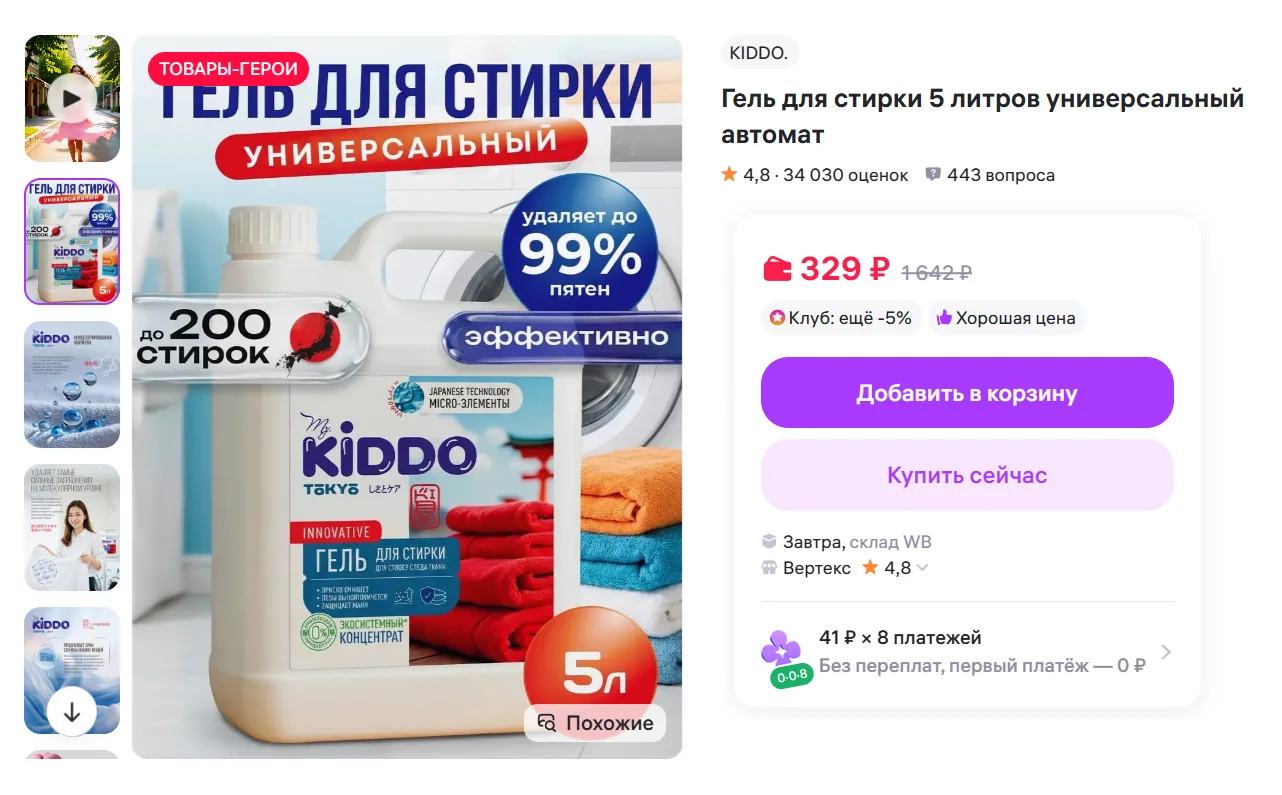Click the down arrow in thumbnail strip
Viewport: 1282px width, 795px height.
point(72,712)
